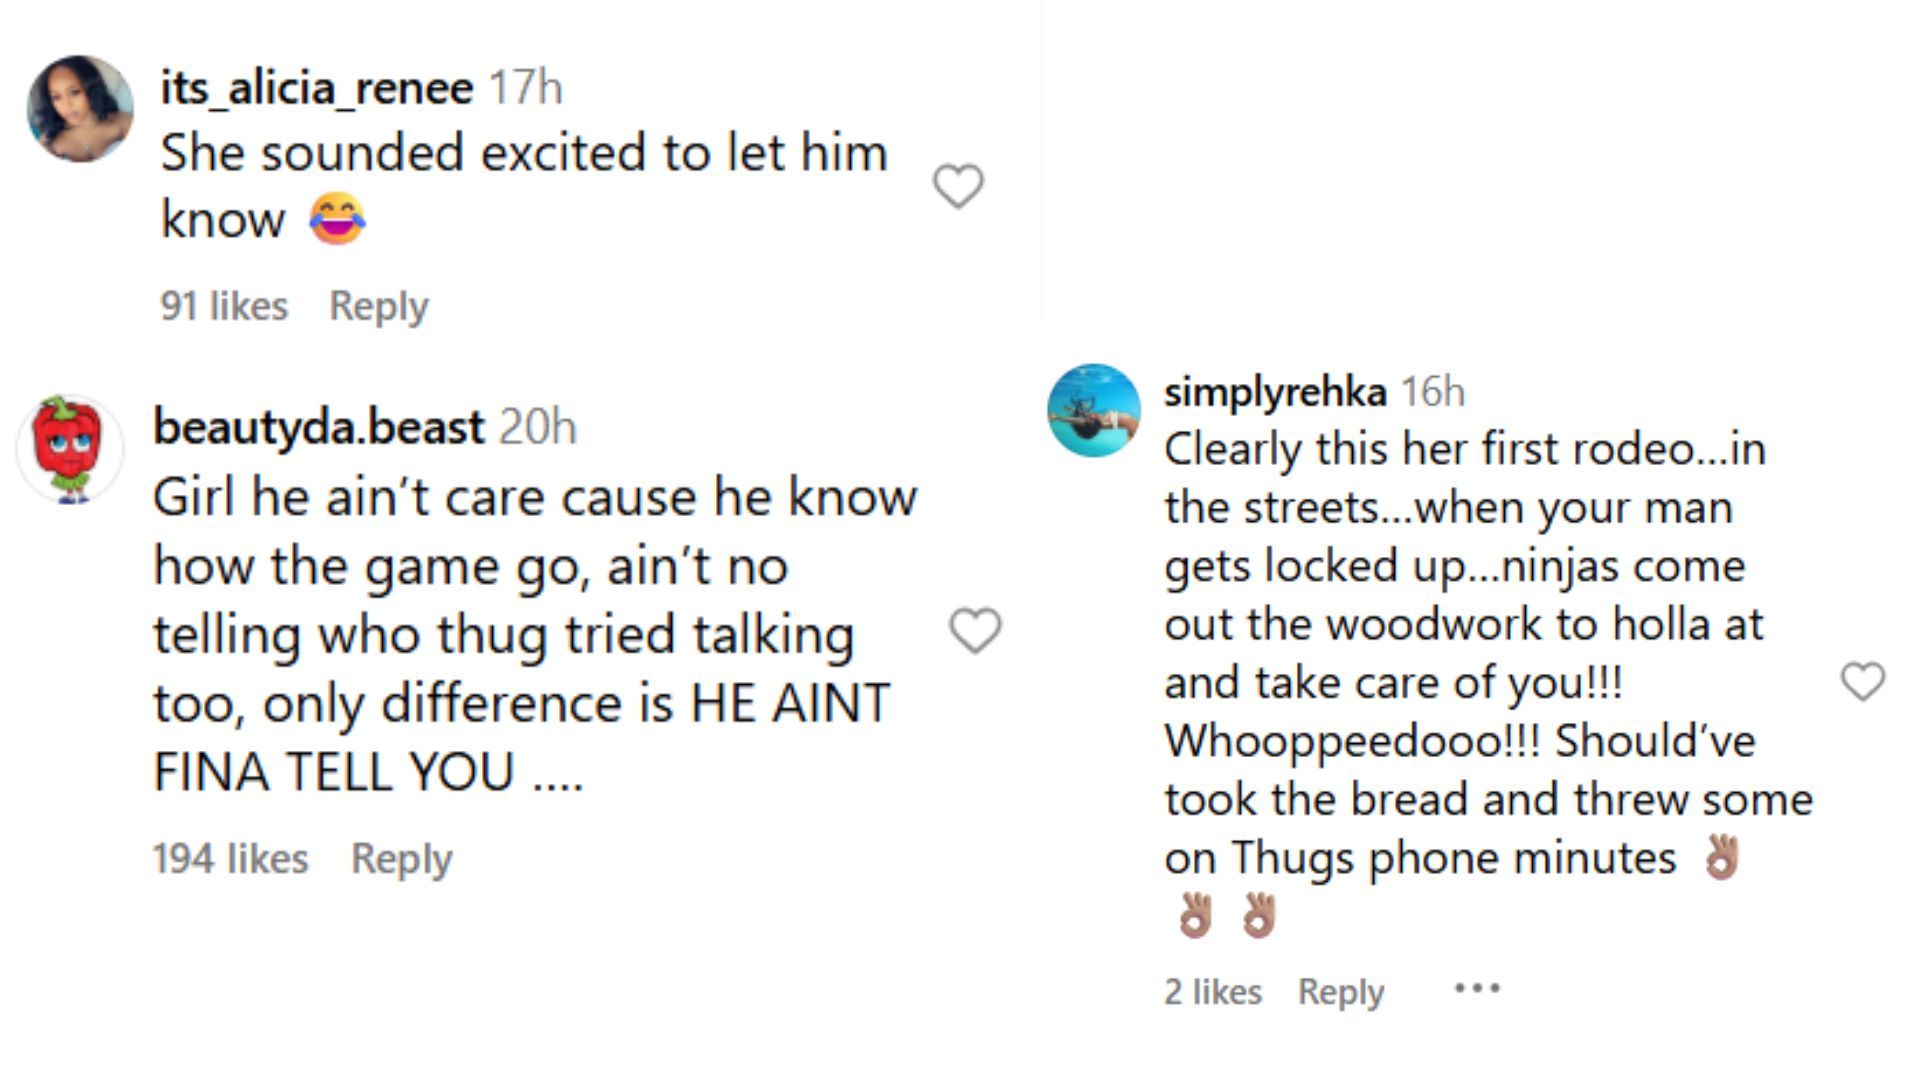Click the laughing emoji in its_alicia_renee's comment
1920x1080 pixels.
(x=336, y=215)
